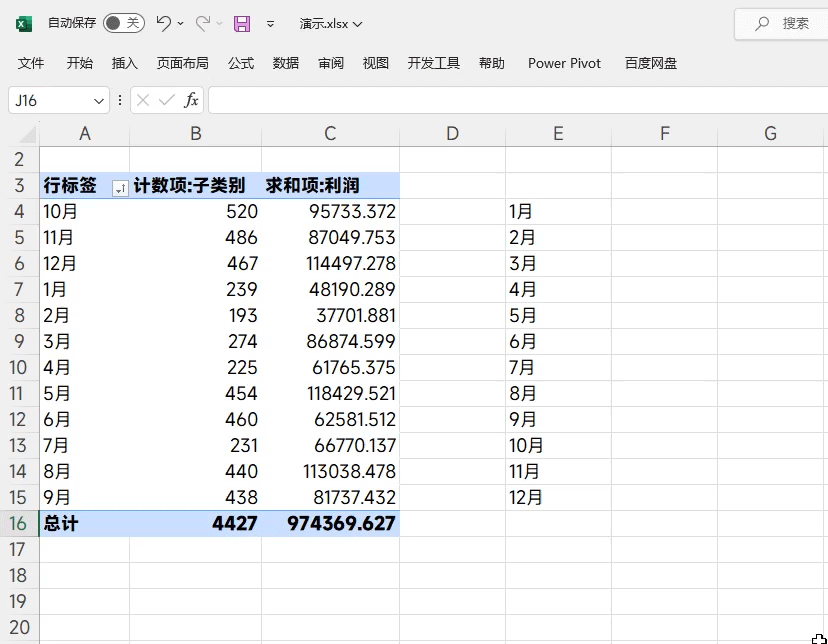This screenshot has height=644, width=828.
Task: Select the 总计 grand total cell
Action: pyautogui.click(x=84, y=523)
